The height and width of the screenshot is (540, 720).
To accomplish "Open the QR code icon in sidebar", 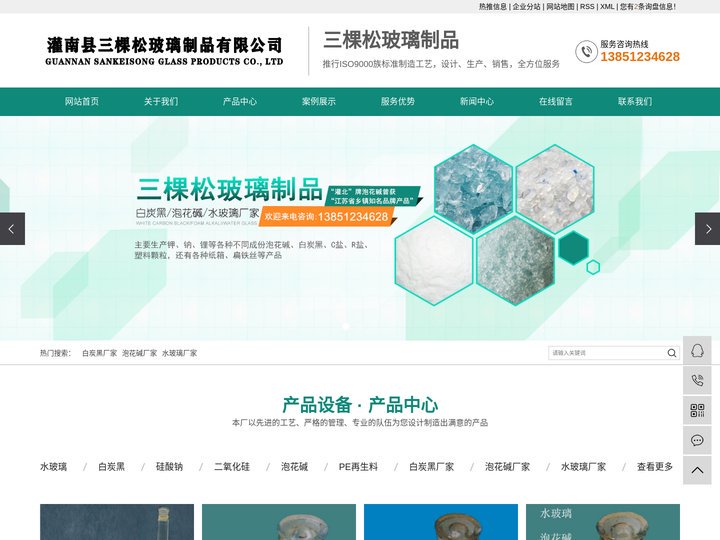I will click(x=697, y=410).
